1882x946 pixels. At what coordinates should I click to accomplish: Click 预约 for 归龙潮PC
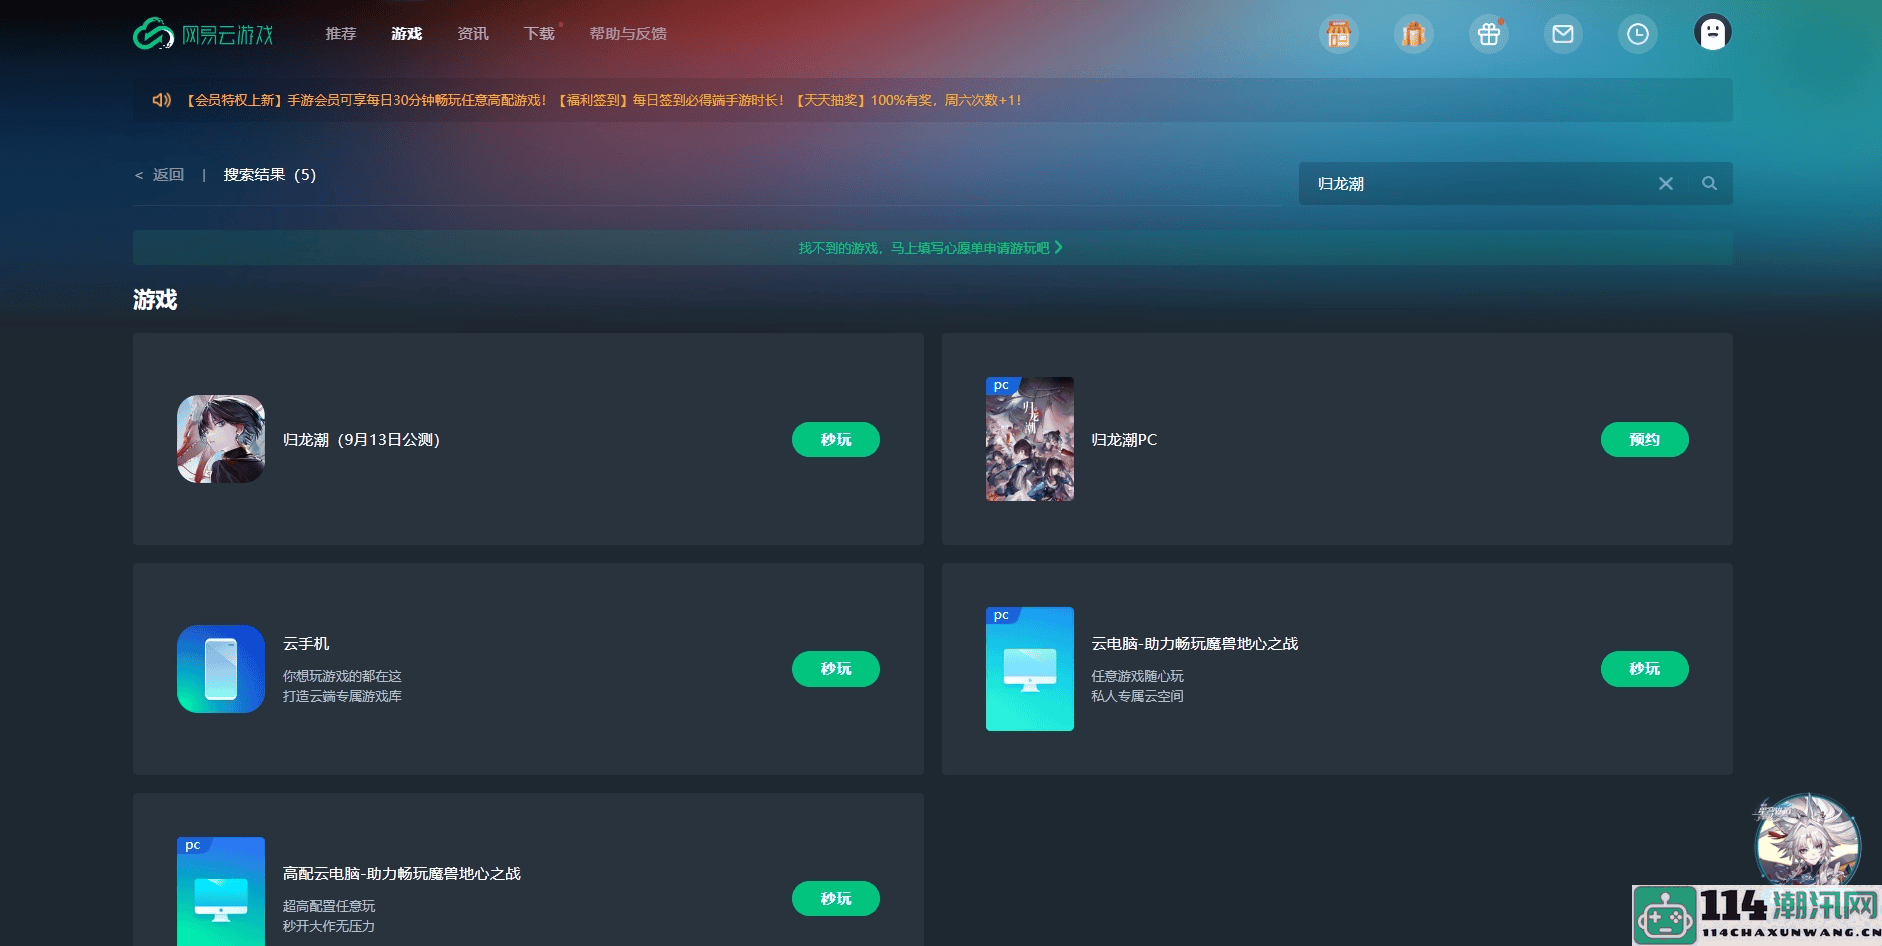[1645, 440]
